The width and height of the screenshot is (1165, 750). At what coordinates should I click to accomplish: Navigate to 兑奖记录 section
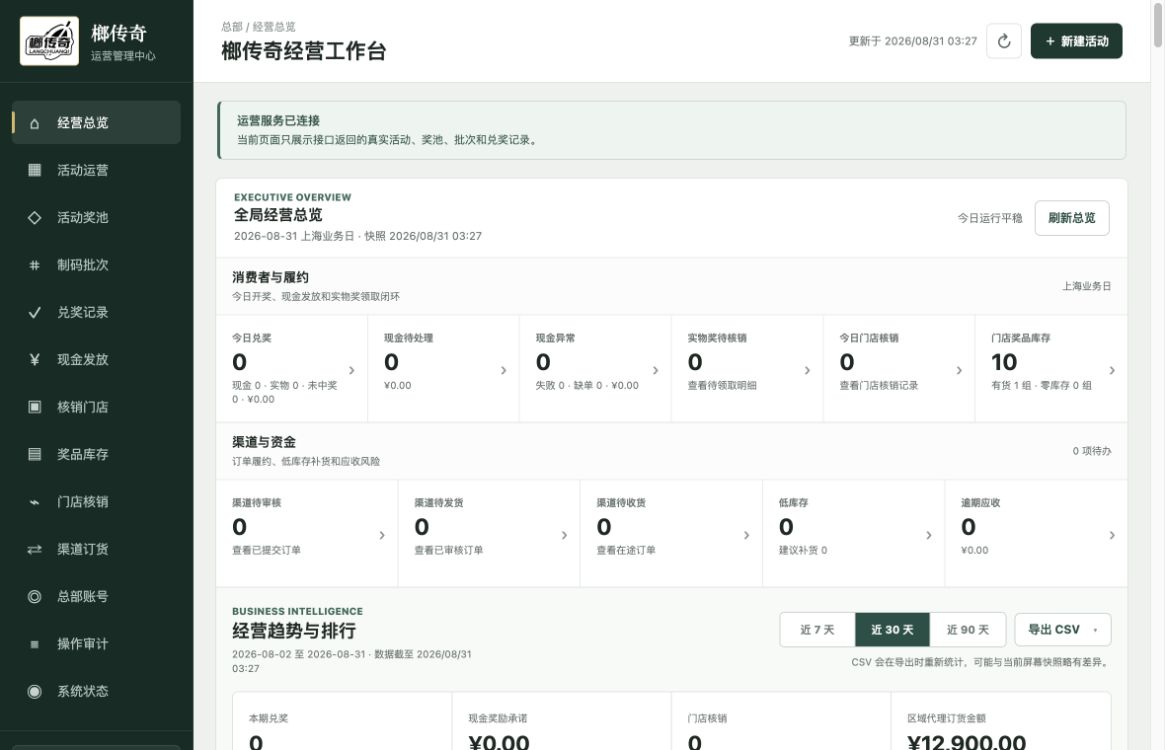coord(96,312)
